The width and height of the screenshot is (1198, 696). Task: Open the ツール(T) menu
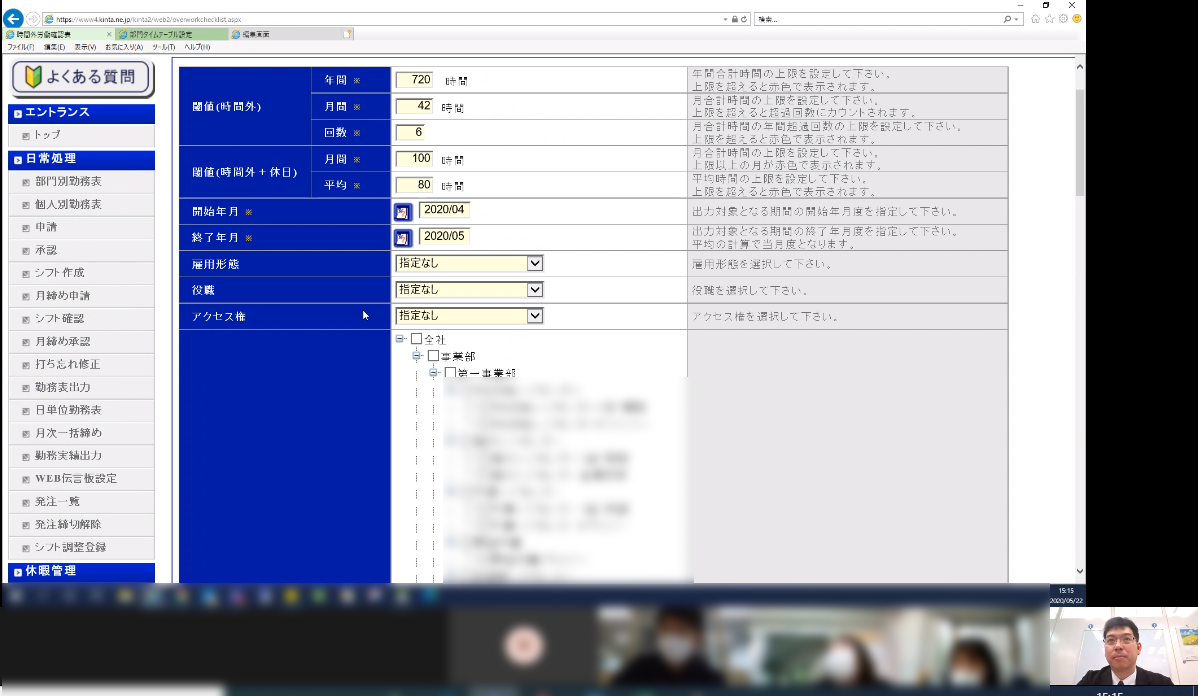(164, 47)
